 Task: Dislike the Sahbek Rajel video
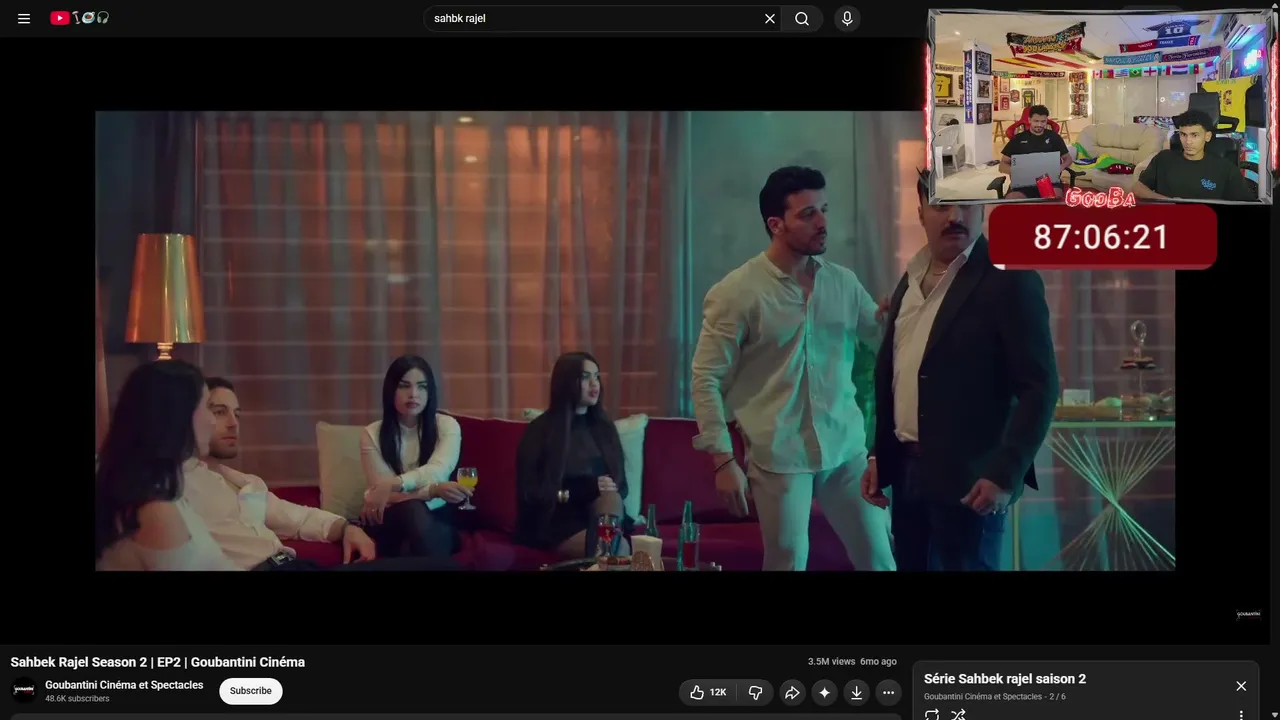point(756,692)
